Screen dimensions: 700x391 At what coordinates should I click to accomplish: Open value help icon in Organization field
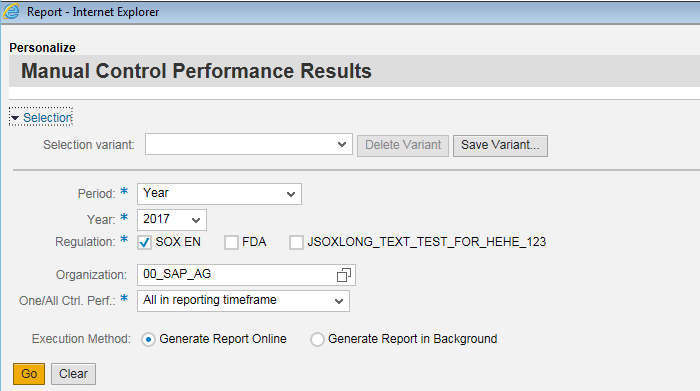pos(343,275)
